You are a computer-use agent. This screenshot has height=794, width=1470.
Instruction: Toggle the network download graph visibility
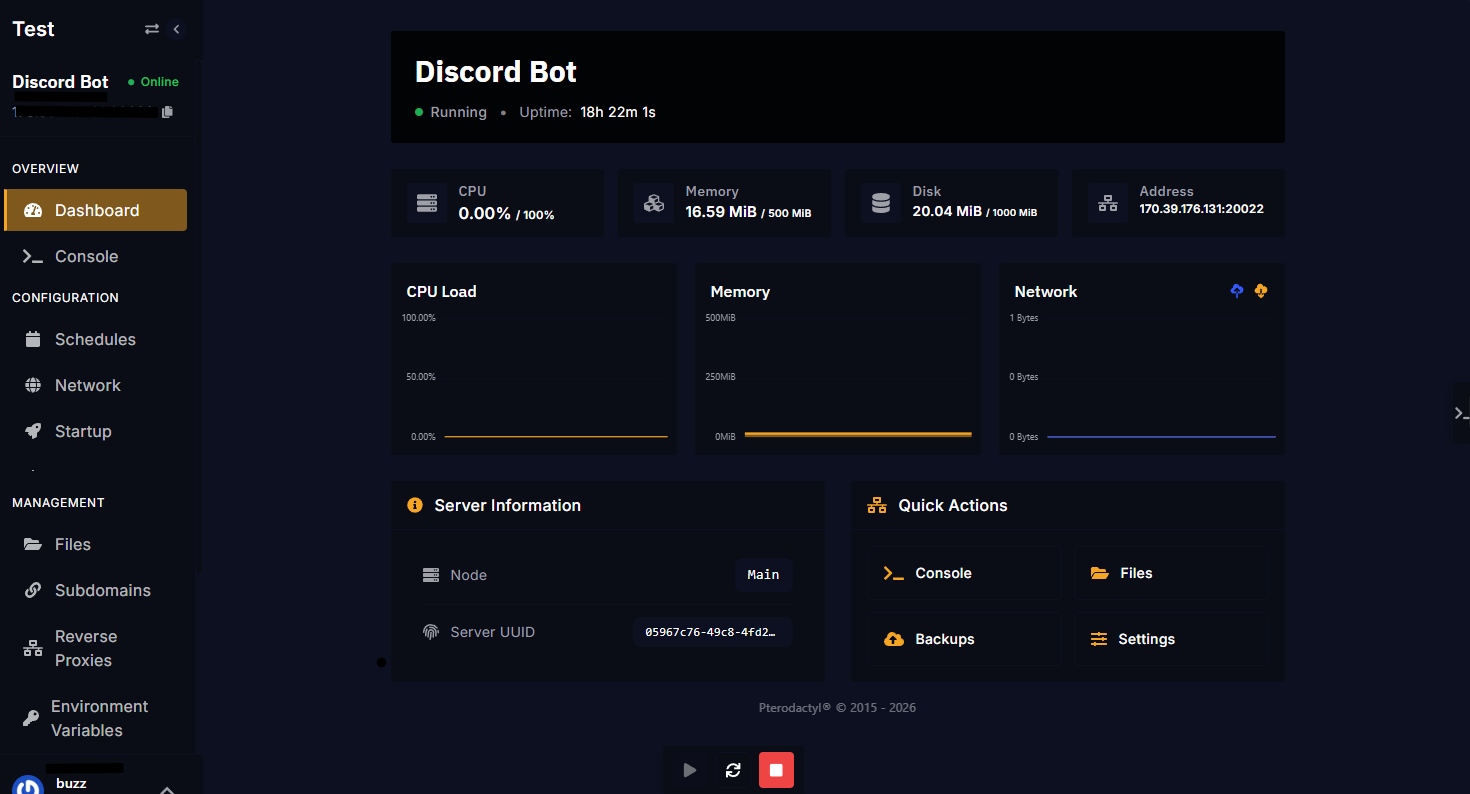(x=1261, y=290)
